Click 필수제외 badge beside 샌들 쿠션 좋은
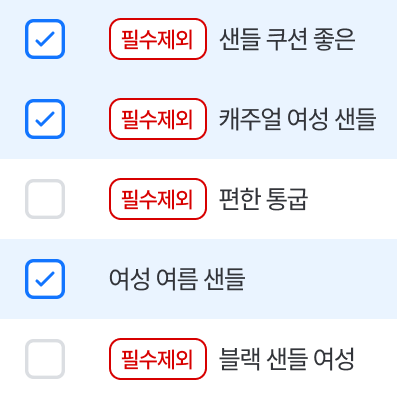Viewport: 397px width, 397px height. click(x=158, y=39)
